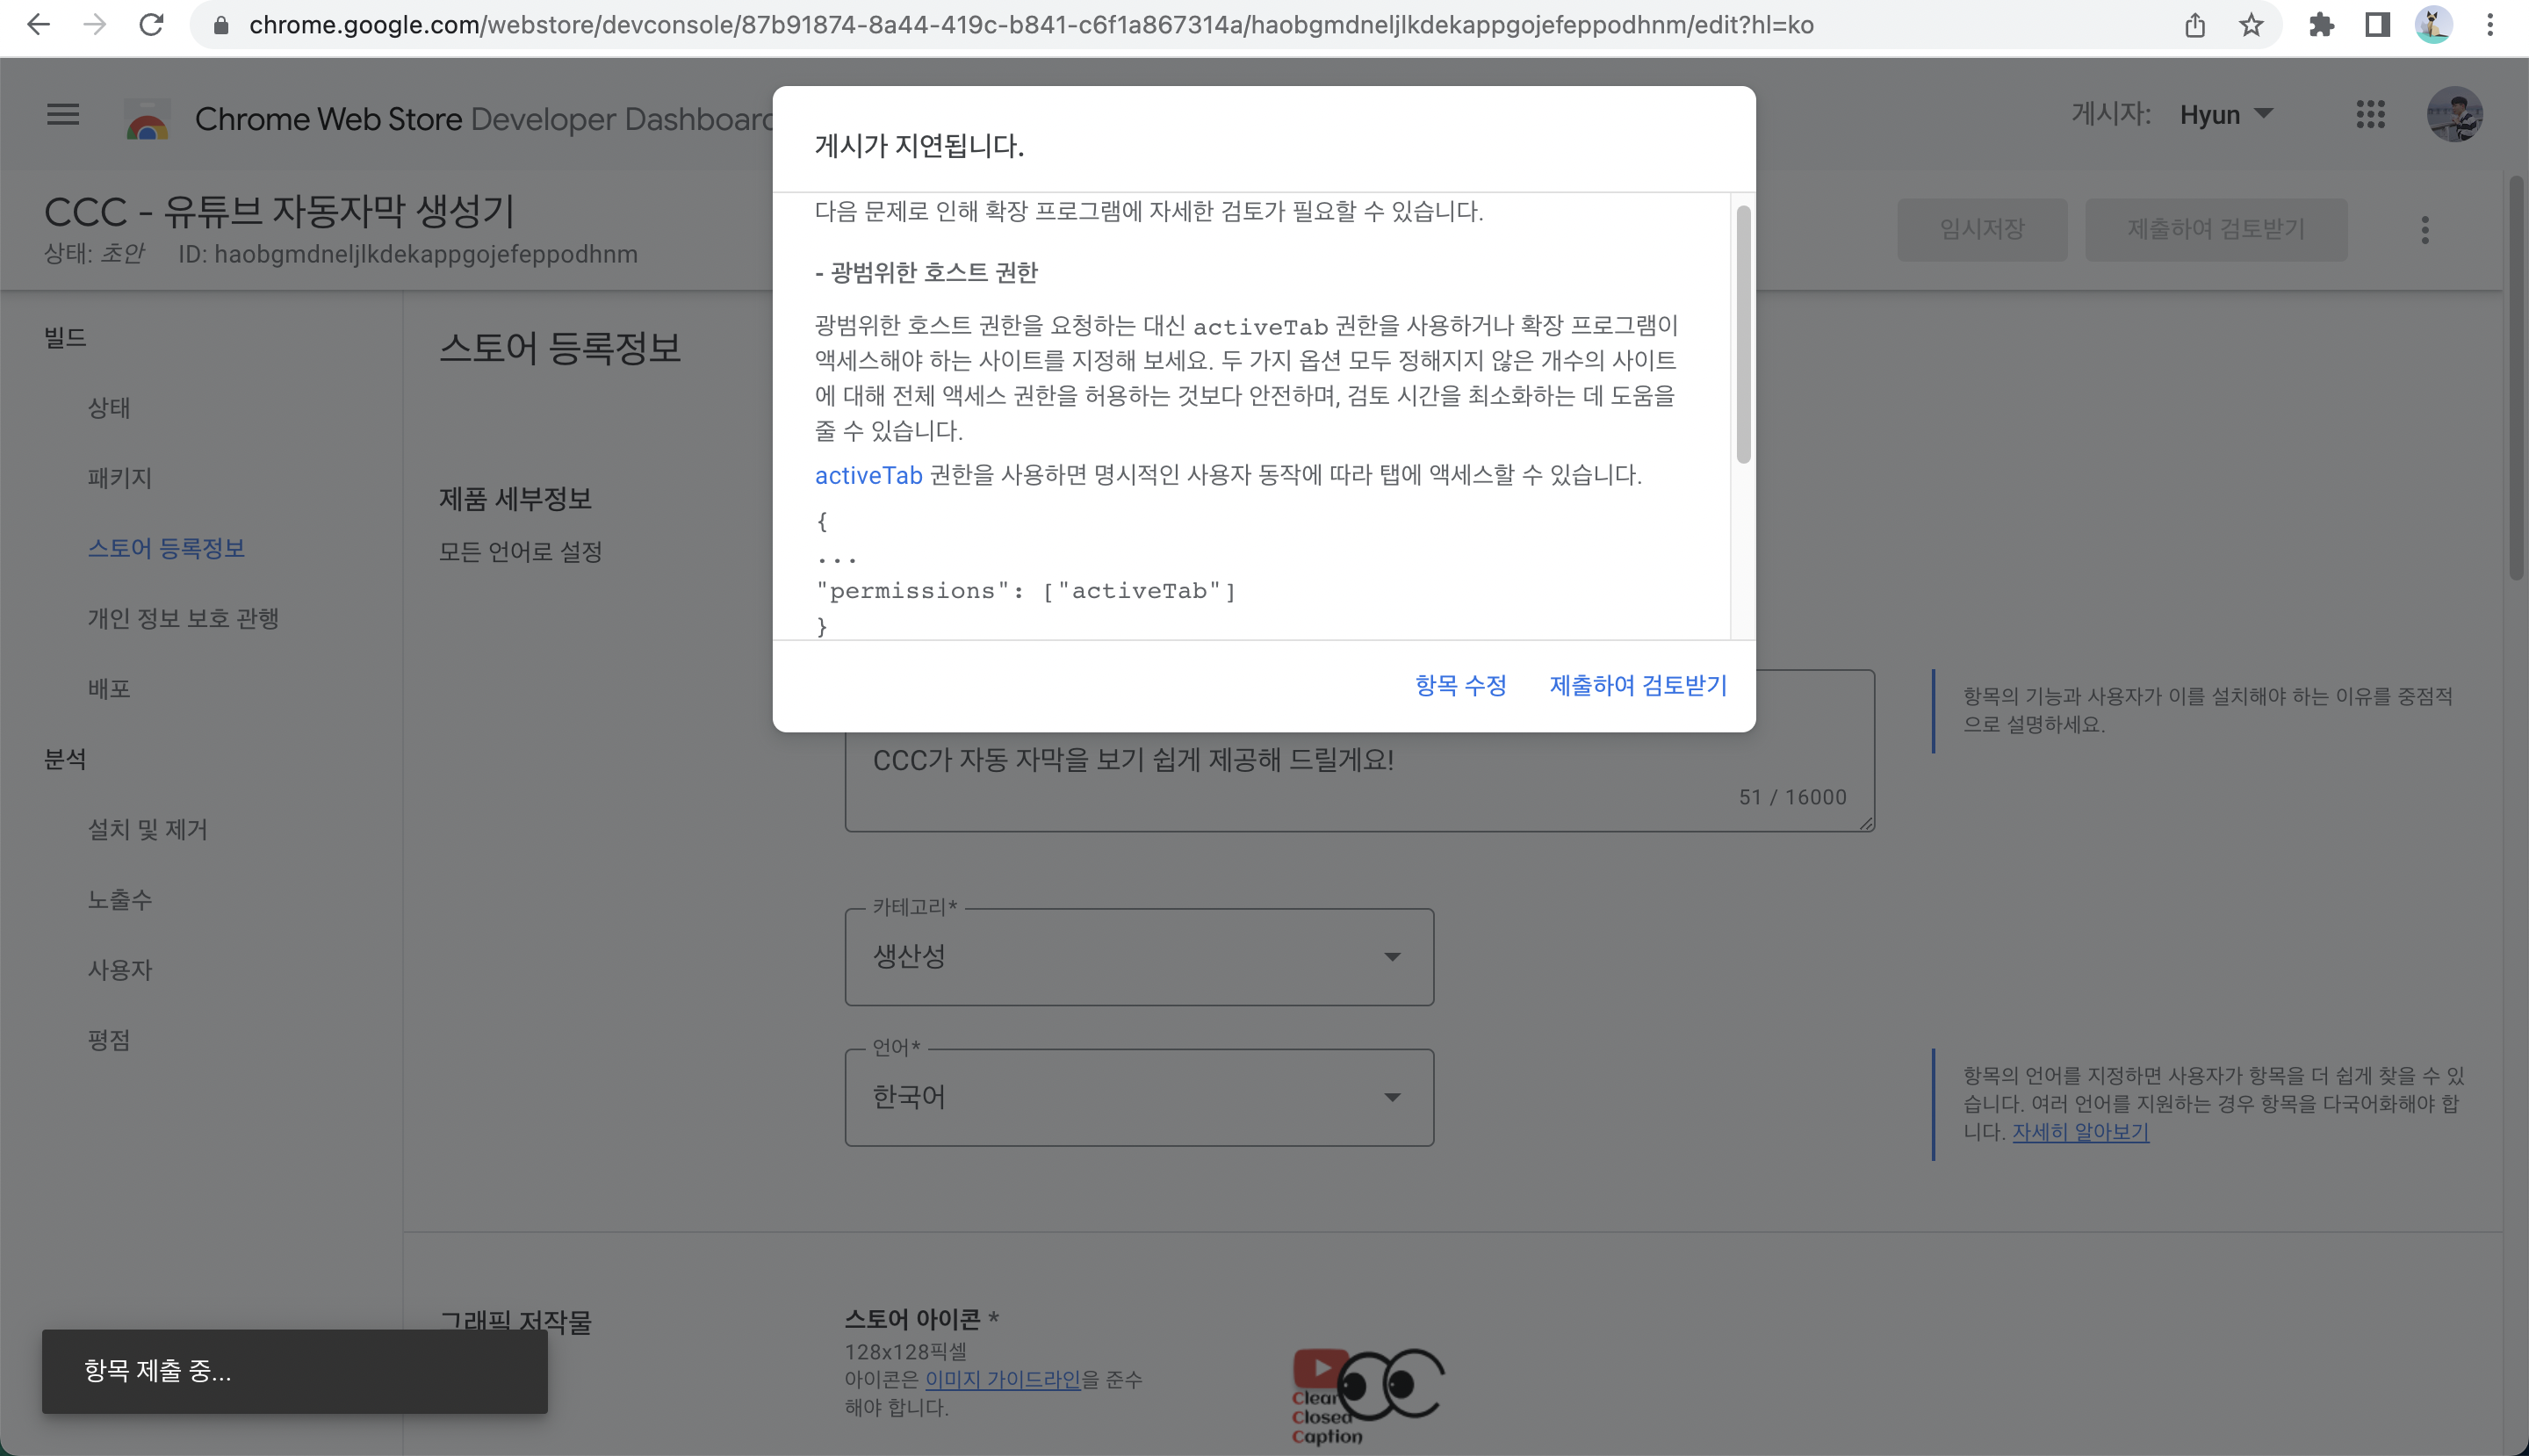Open Chrome three-dot menu
Screen dimensions: 2529x1456
(2490, 25)
